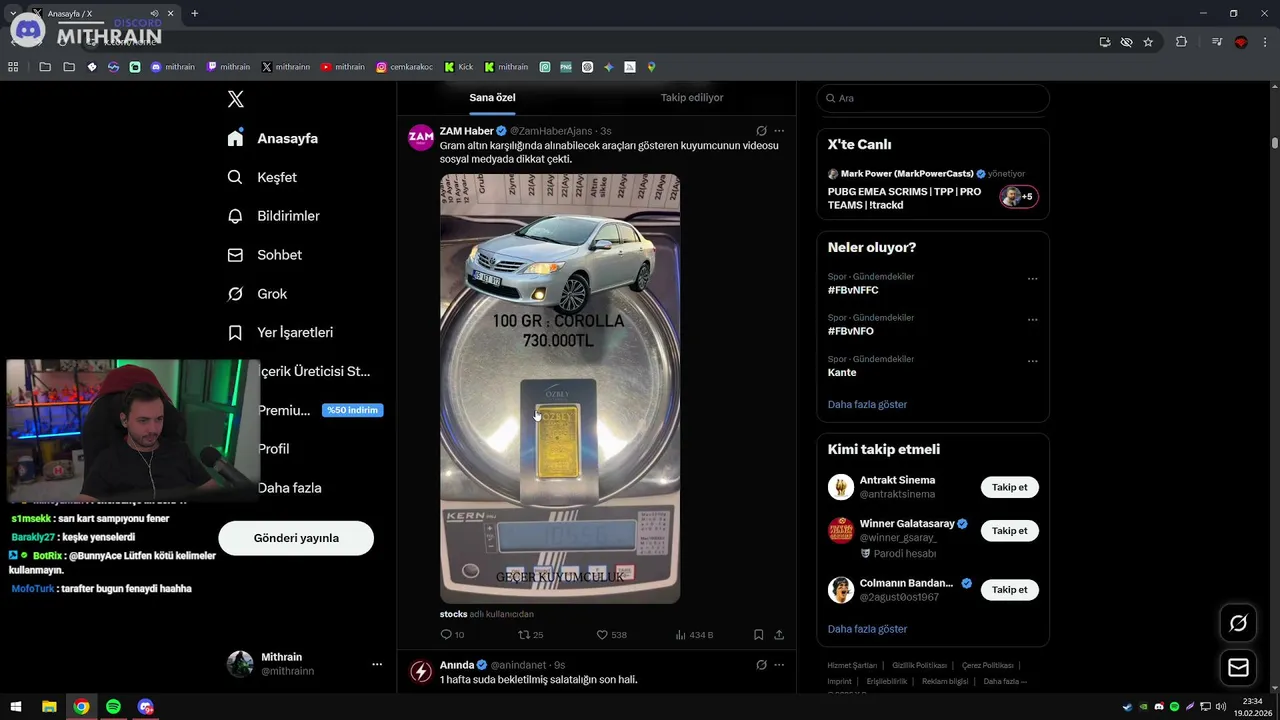1280x720 pixels.
Task: Follow Winner Galatasaray
Action: pos(1009,531)
